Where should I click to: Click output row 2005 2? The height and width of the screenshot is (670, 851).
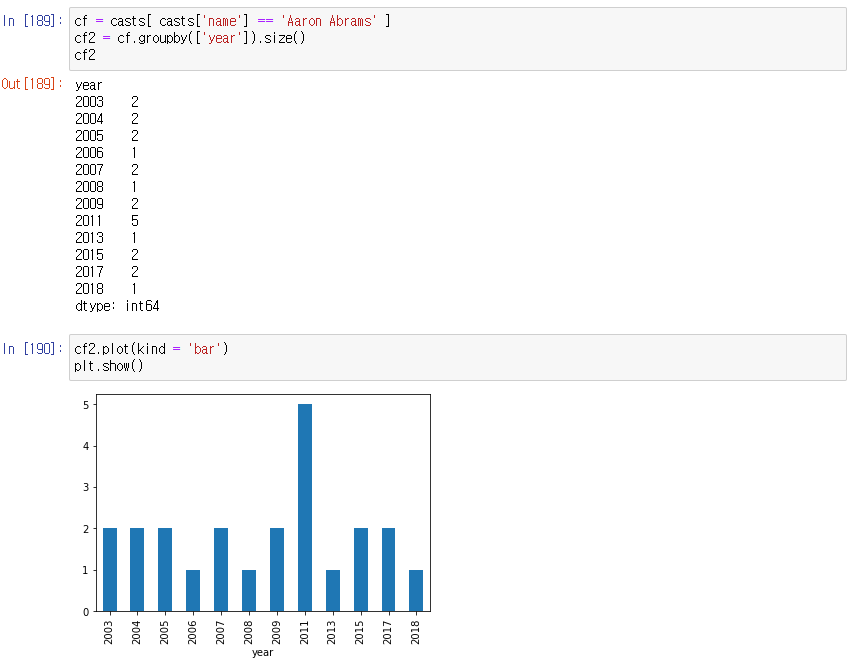[x=107, y=136]
